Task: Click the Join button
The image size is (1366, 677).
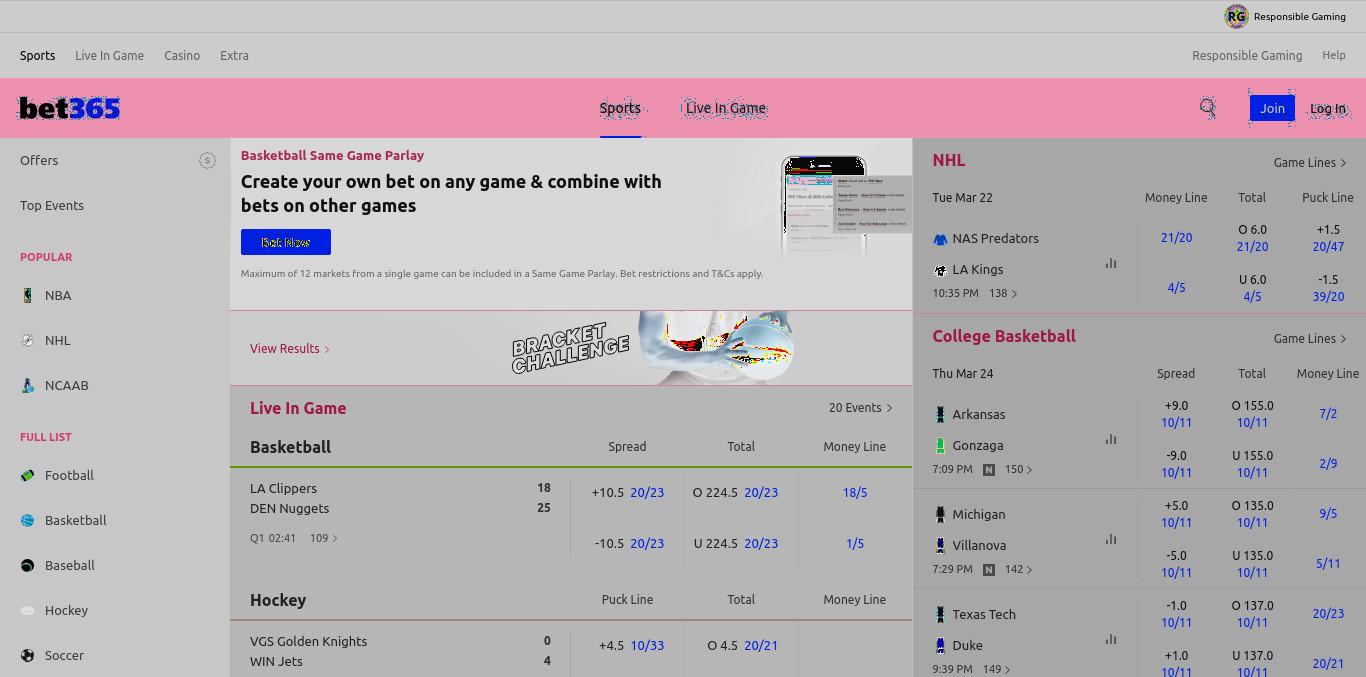Action: (1272, 108)
